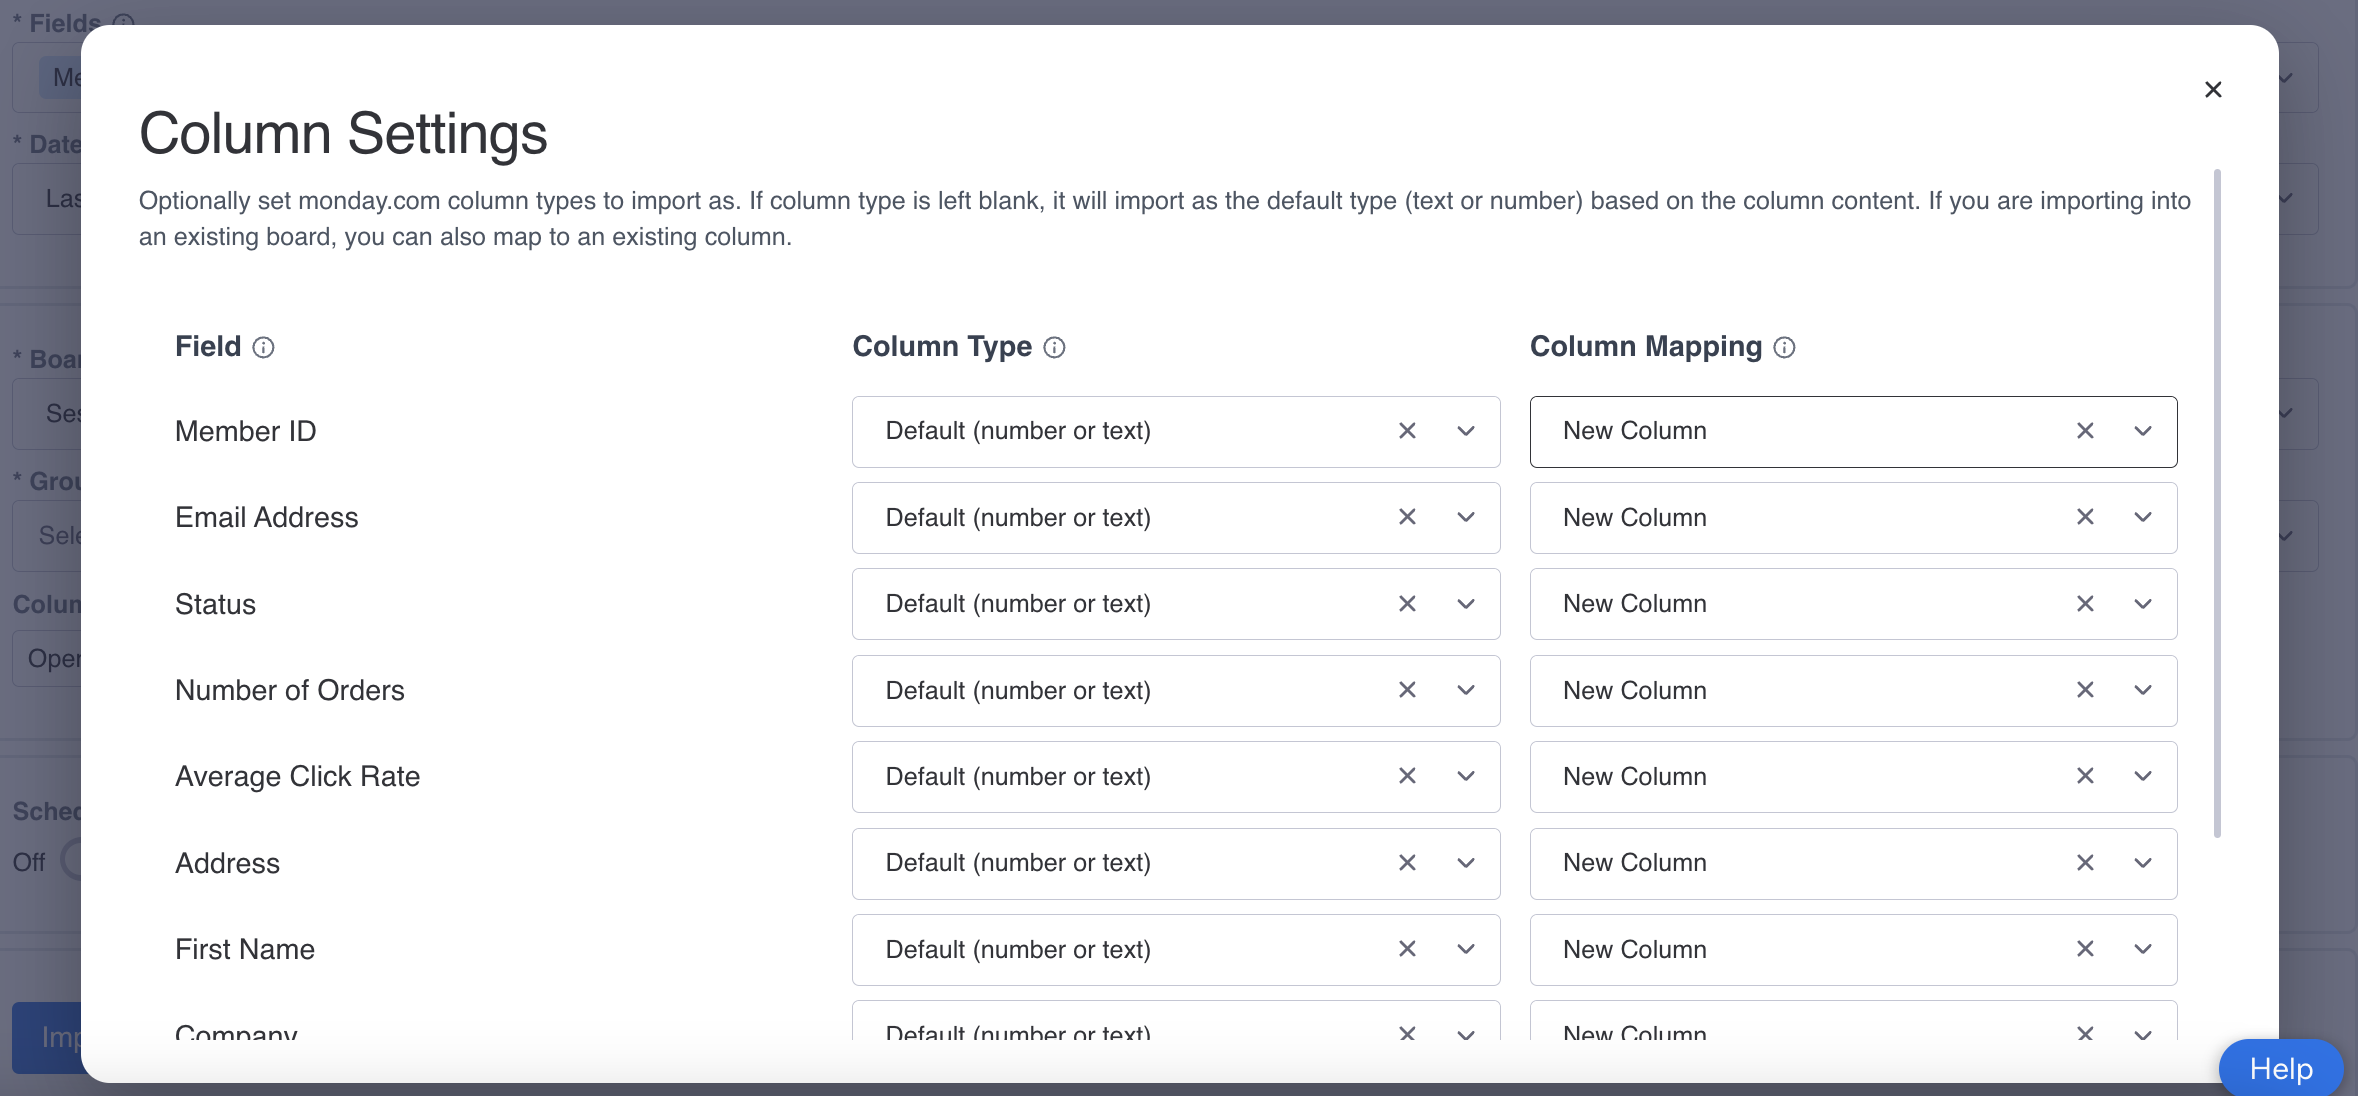Image resolution: width=2358 pixels, height=1096 pixels.
Task: Expand Column Type chevron for Address
Action: coord(1466,863)
